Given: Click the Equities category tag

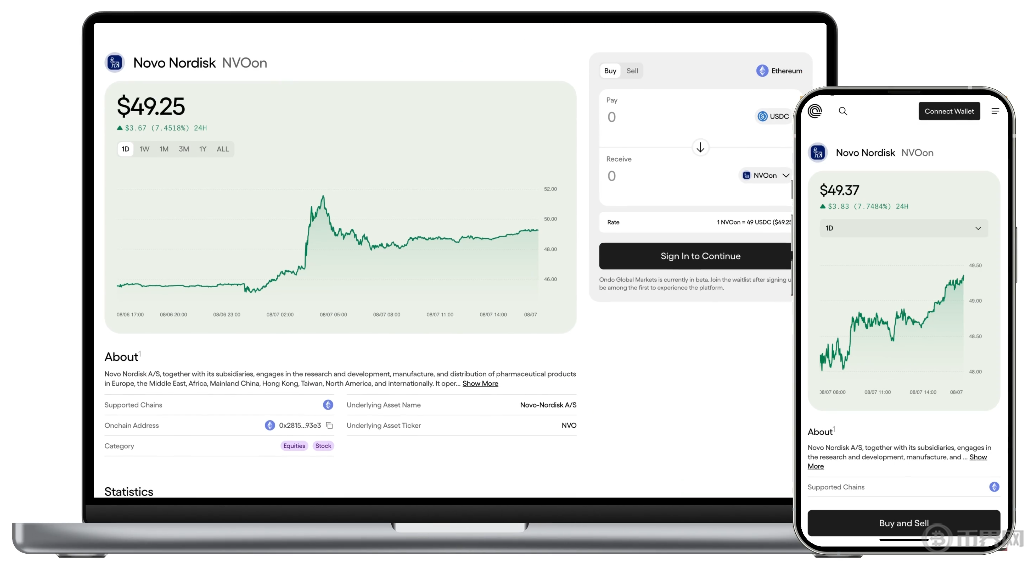Looking at the screenshot, I should point(294,446).
